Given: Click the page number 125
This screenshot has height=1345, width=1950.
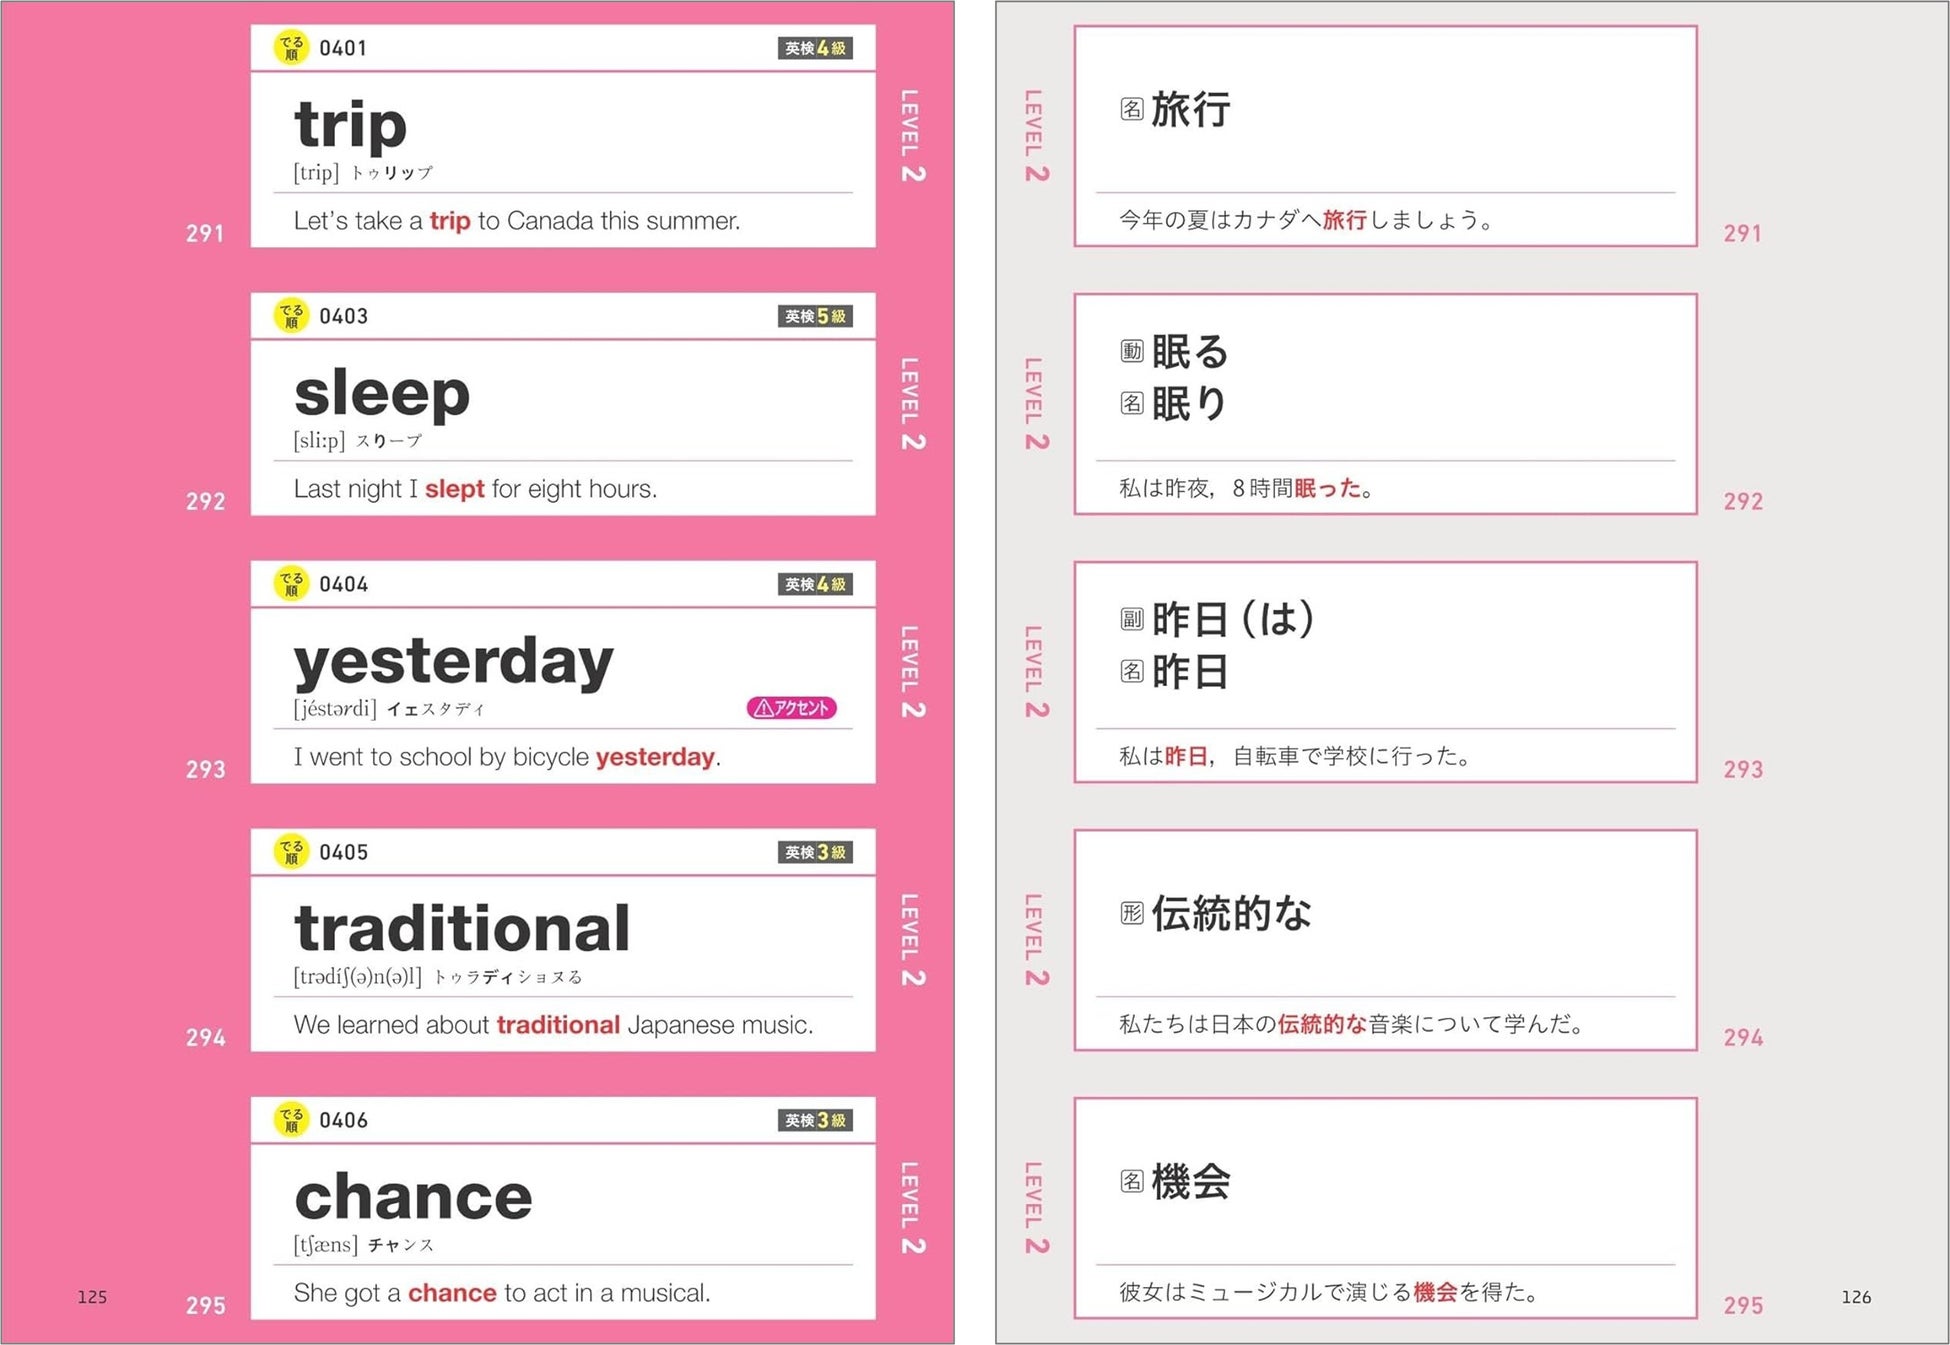Looking at the screenshot, I should (92, 1297).
